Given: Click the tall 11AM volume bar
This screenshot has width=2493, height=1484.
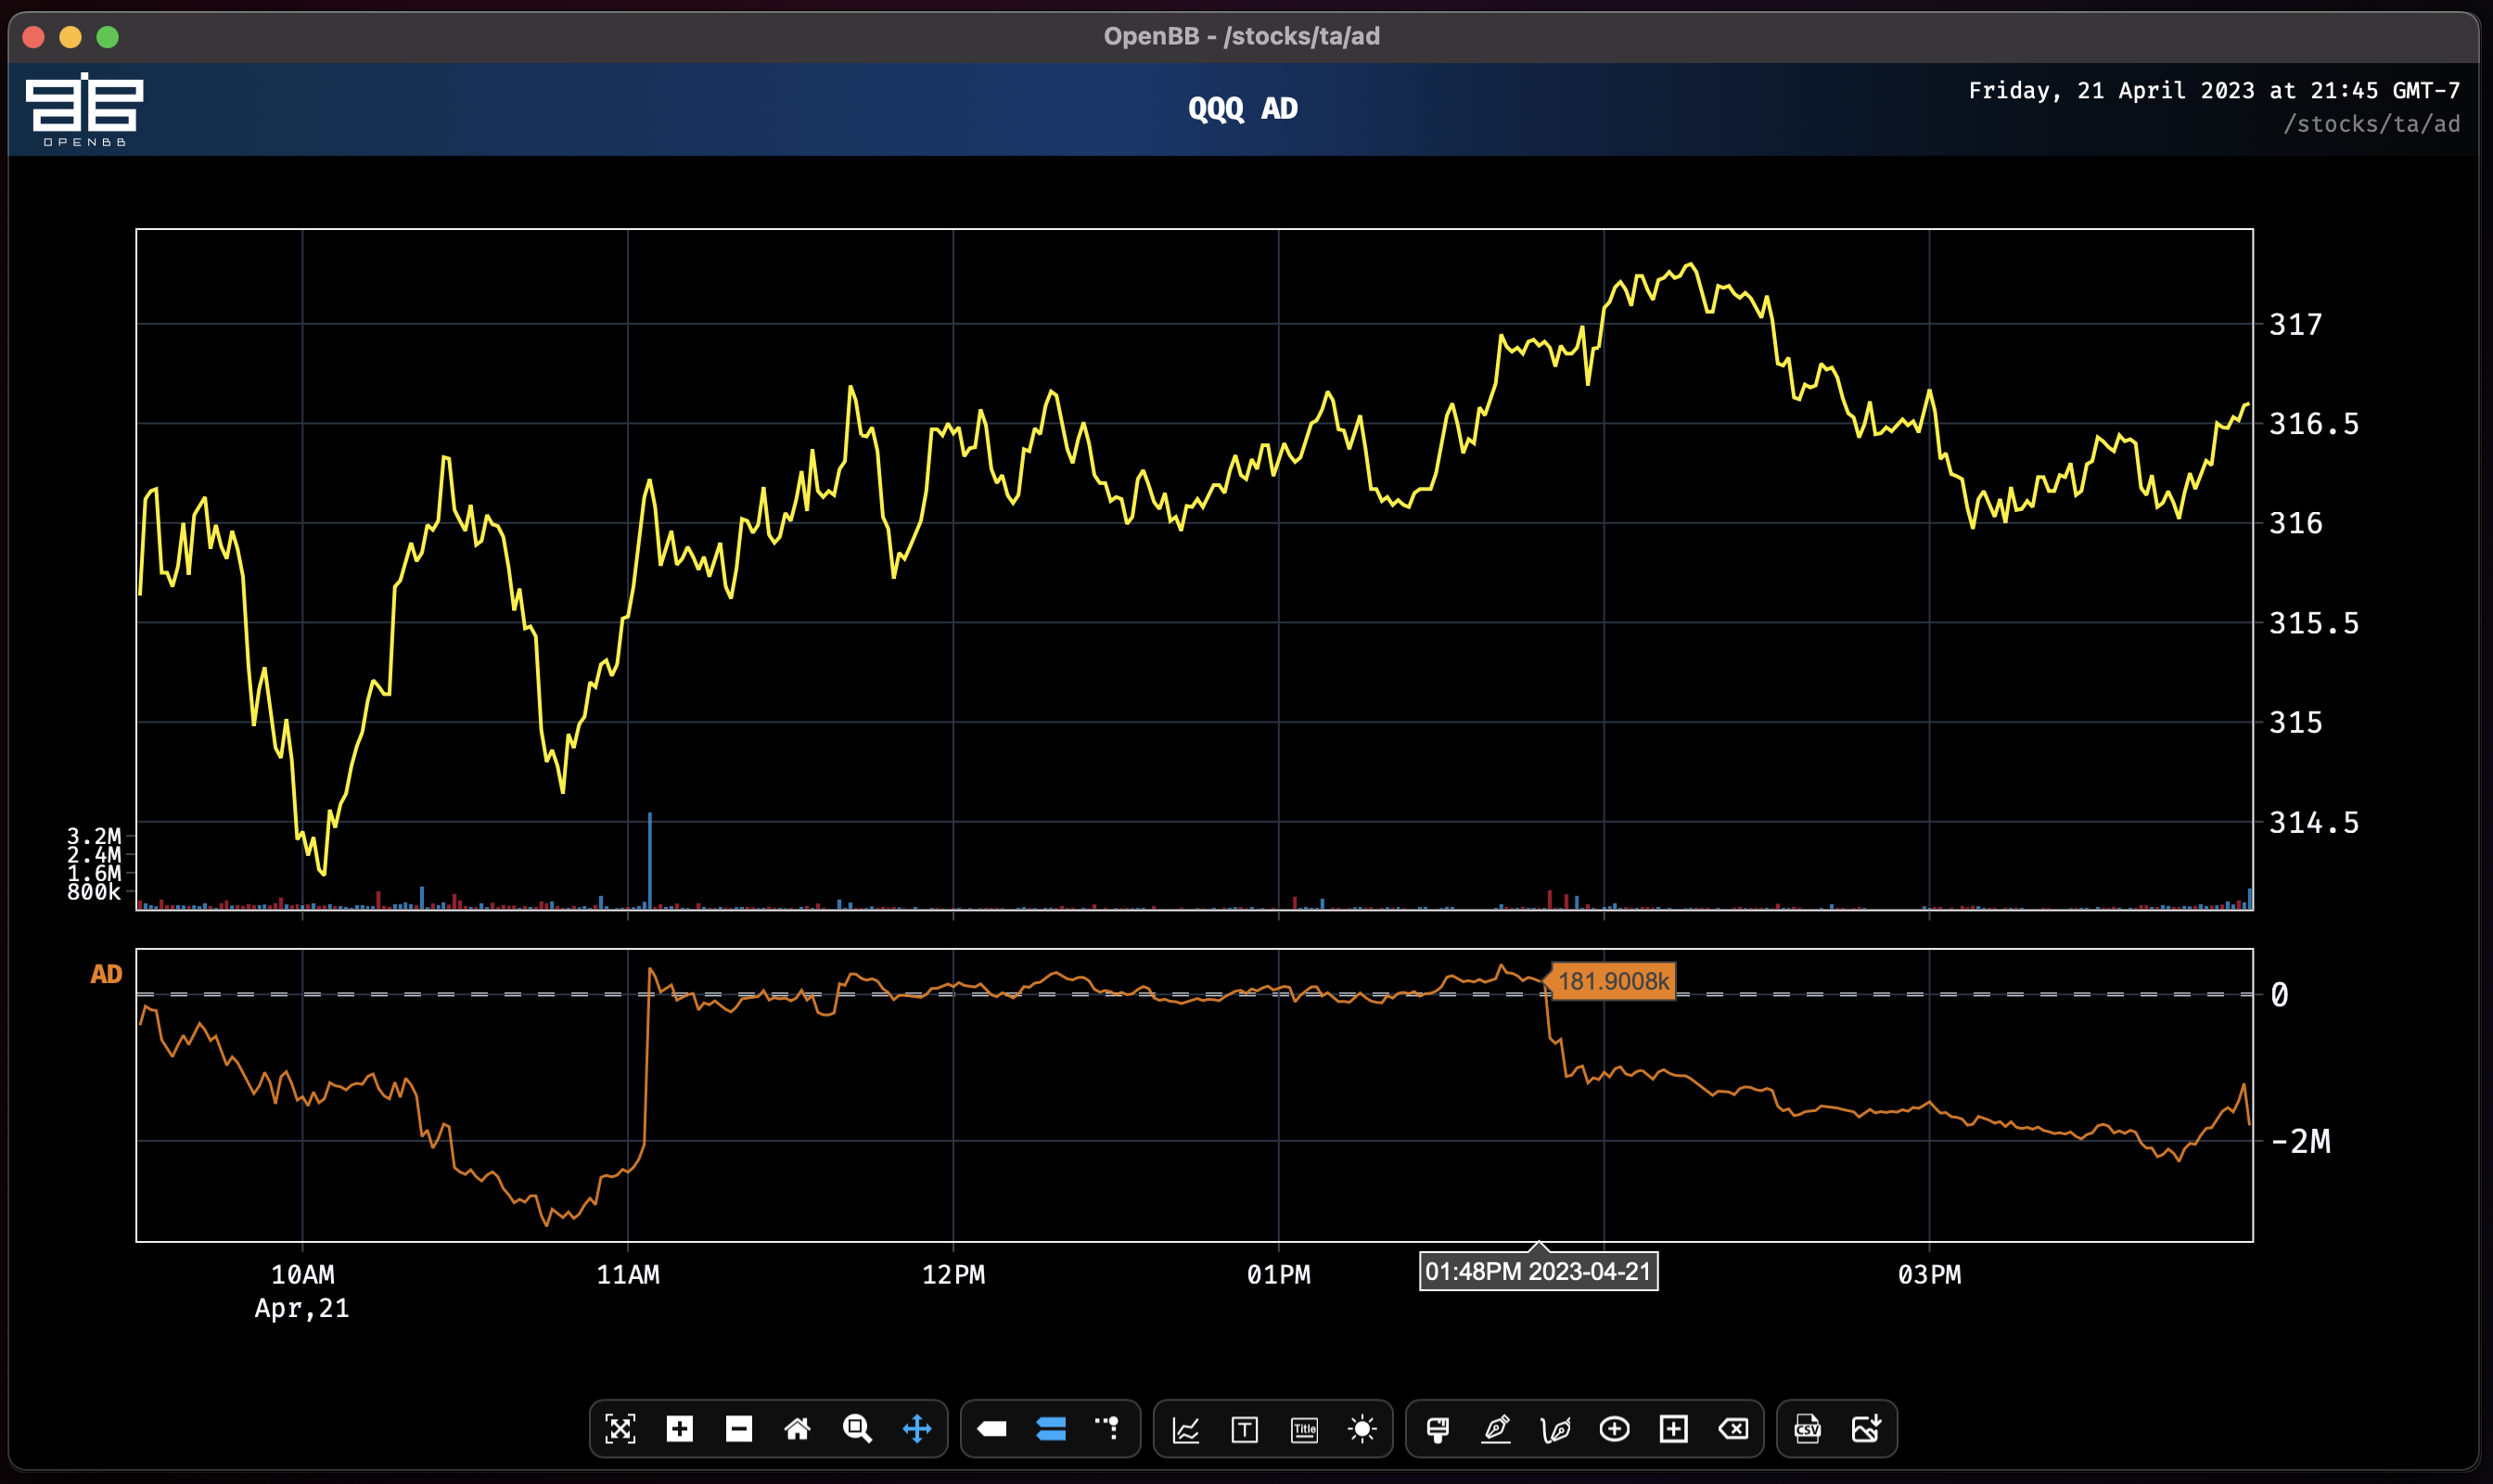Looking at the screenshot, I should 649,860.
